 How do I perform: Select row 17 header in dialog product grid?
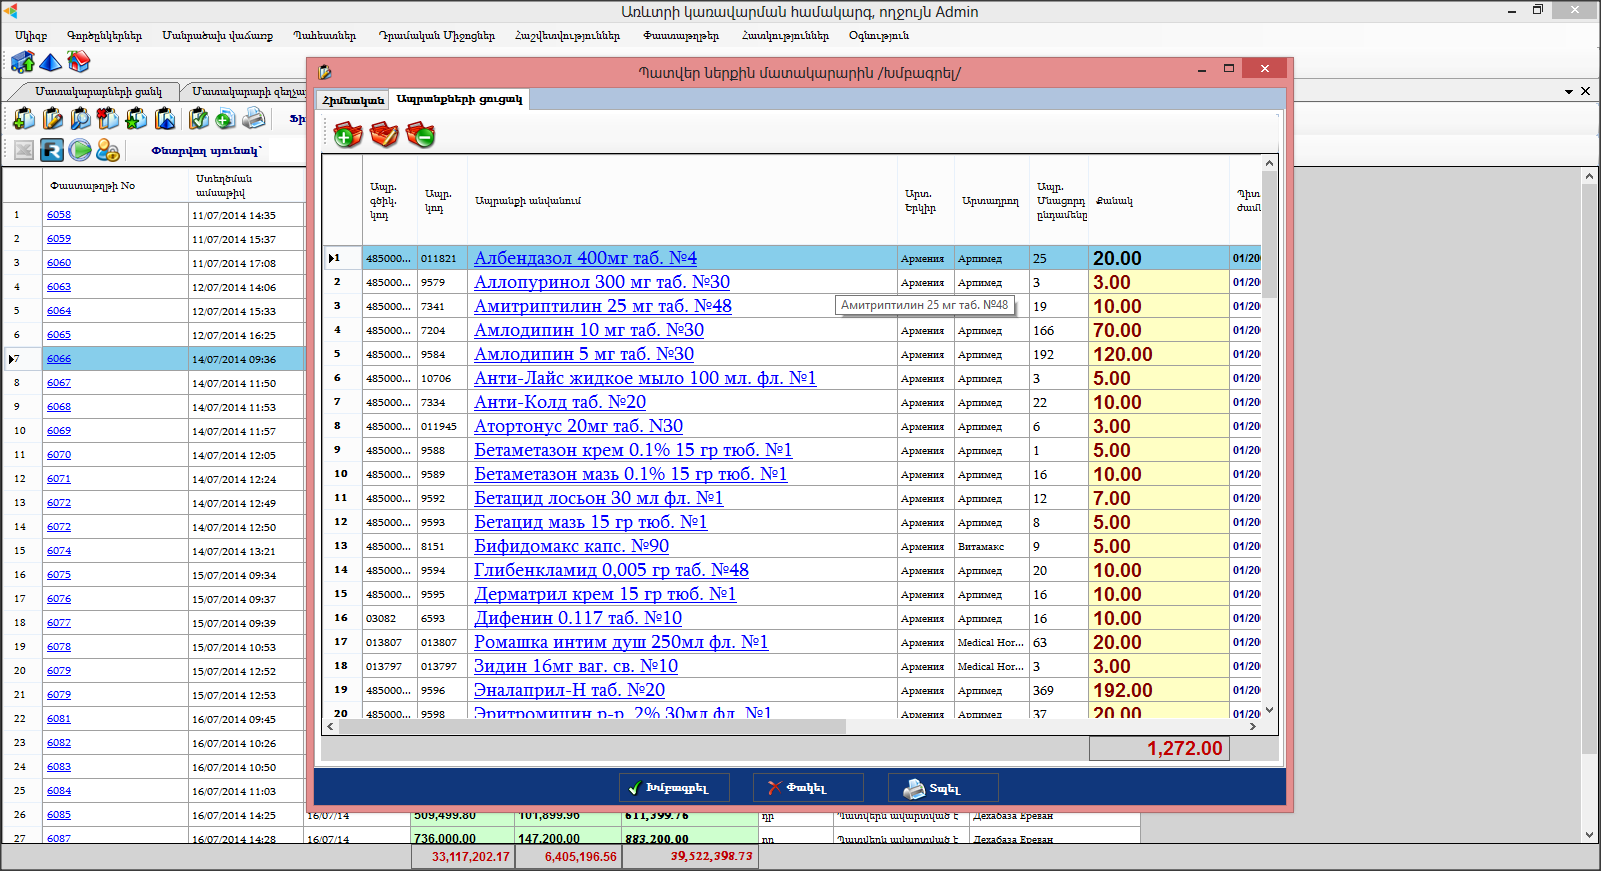click(342, 642)
